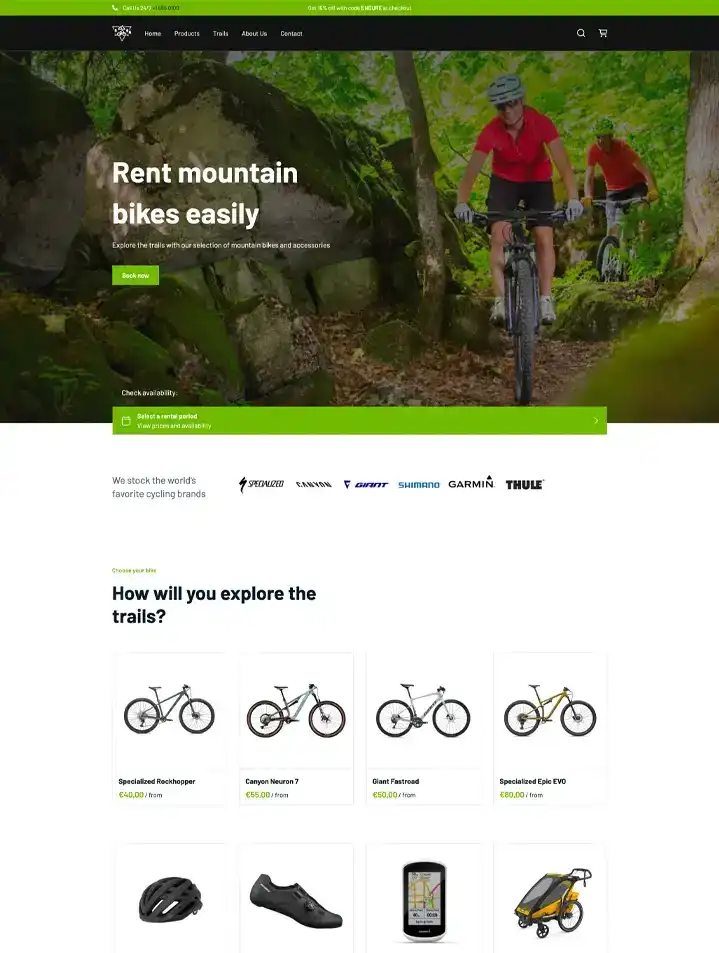719x953 pixels.
Task: Click the Specialized brand logo
Action: point(261,484)
